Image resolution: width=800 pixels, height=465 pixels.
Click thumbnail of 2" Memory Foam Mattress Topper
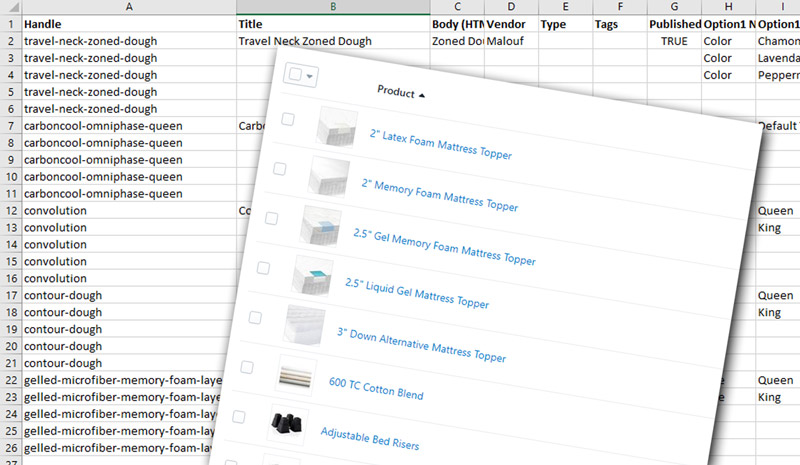point(329,176)
